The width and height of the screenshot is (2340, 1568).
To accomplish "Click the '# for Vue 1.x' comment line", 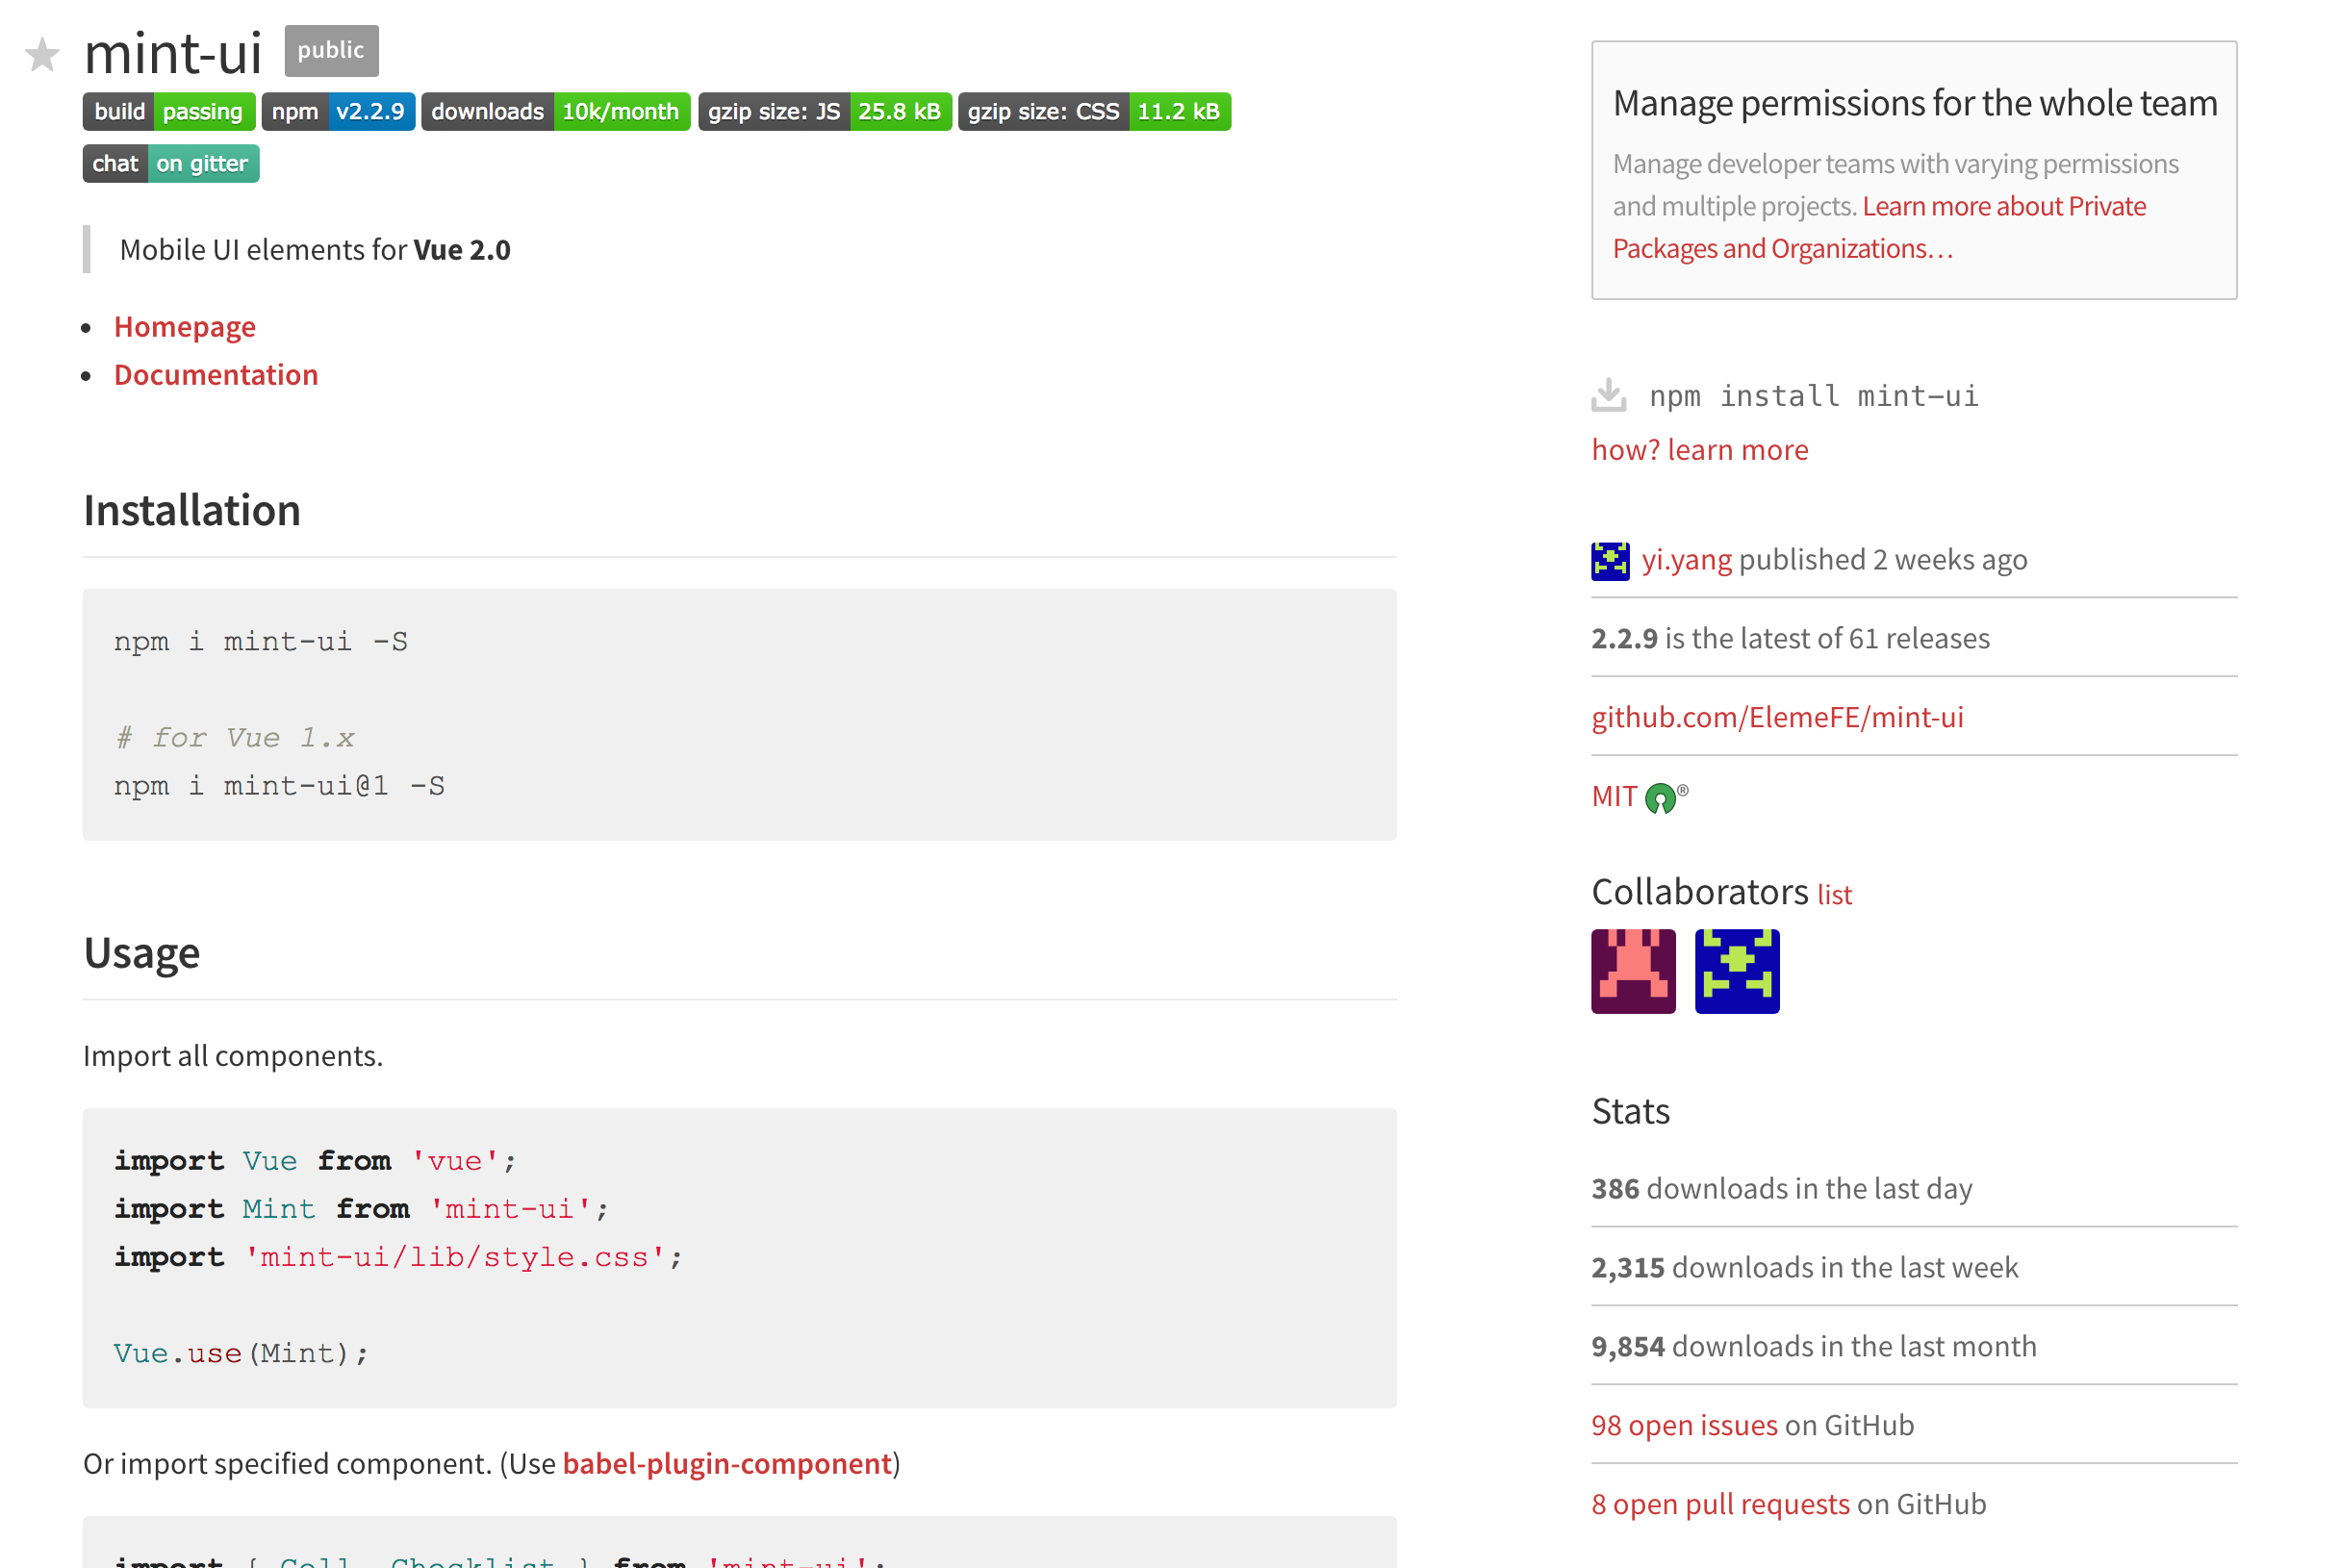I will point(234,738).
